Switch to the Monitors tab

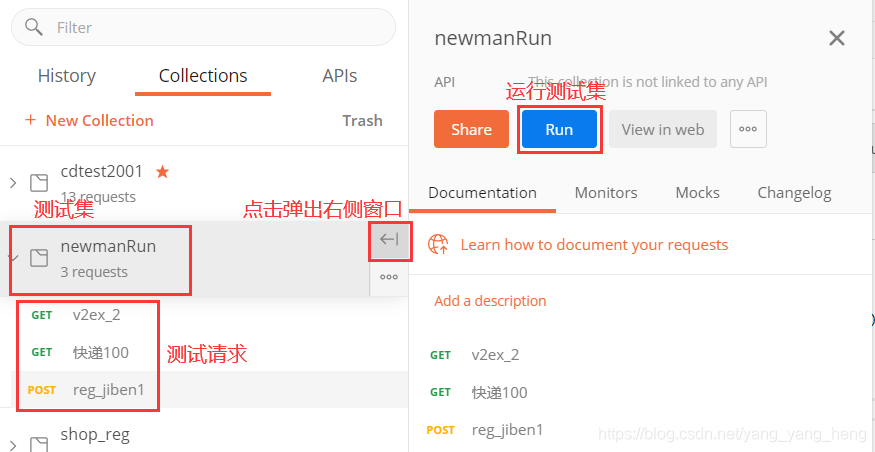(605, 193)
